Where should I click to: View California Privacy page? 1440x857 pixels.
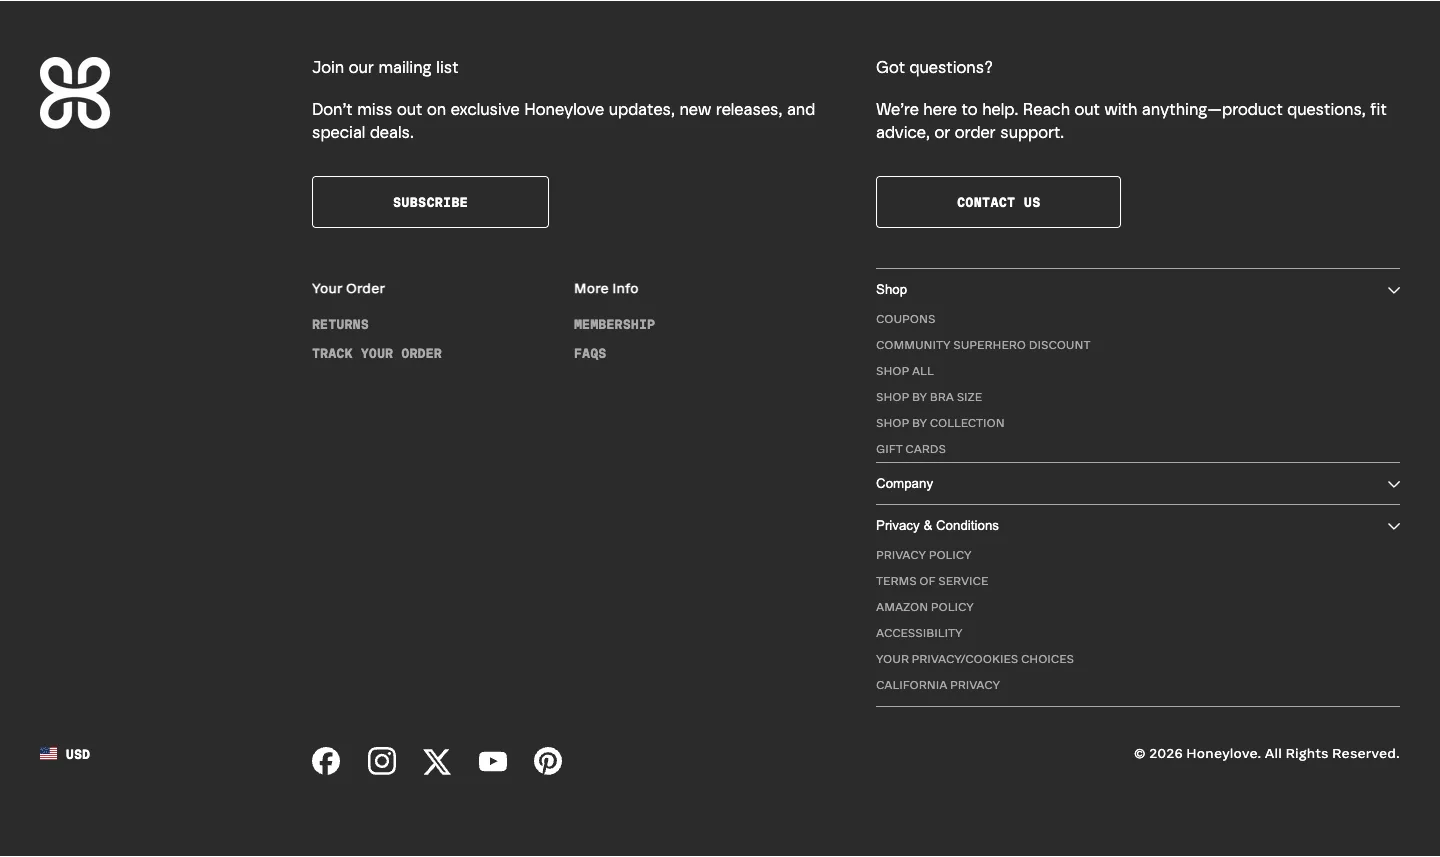pyautogui.click(x=938, y=685)
